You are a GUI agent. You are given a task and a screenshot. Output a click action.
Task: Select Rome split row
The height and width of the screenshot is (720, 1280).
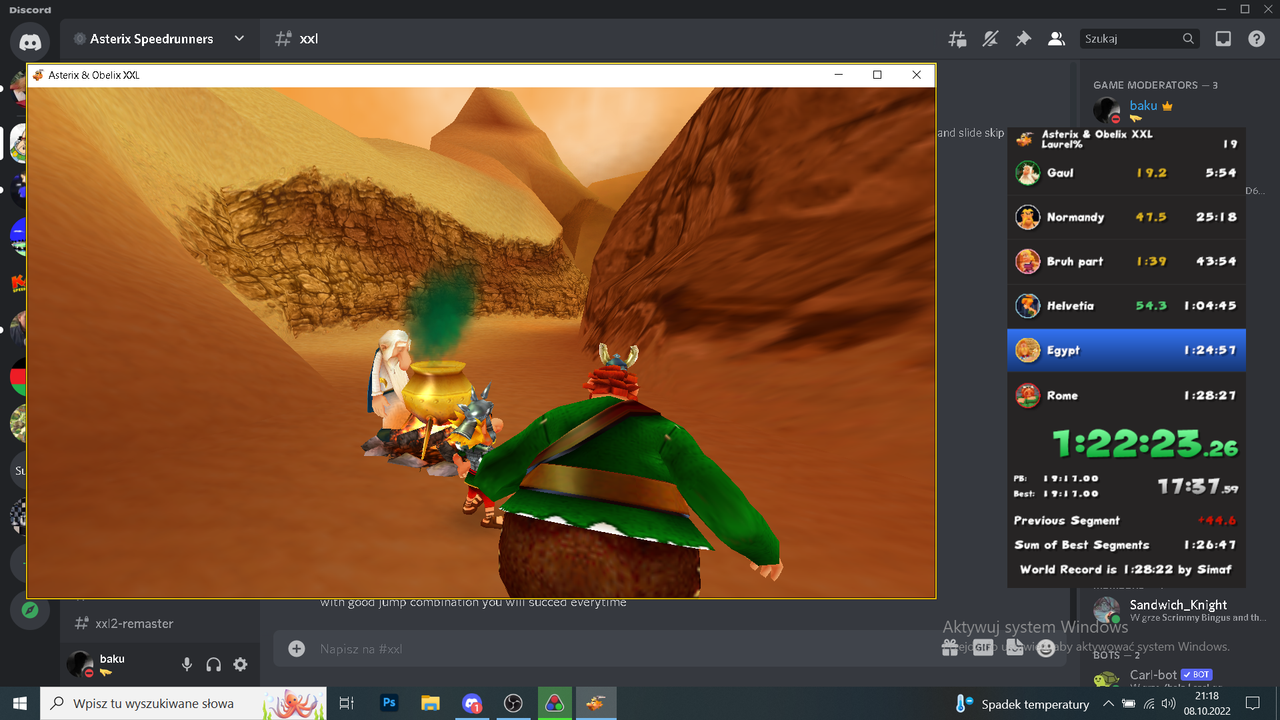click(x=1127, y=395)
